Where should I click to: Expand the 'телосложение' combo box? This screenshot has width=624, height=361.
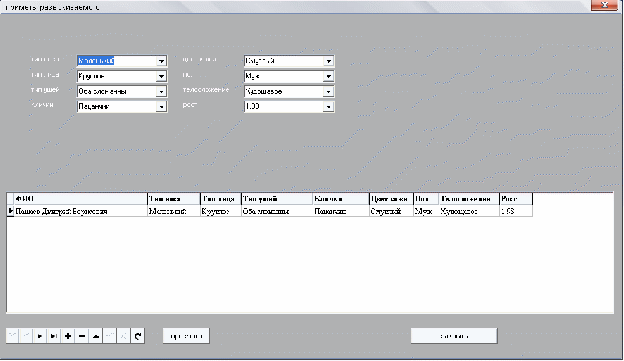click(328, 91)
